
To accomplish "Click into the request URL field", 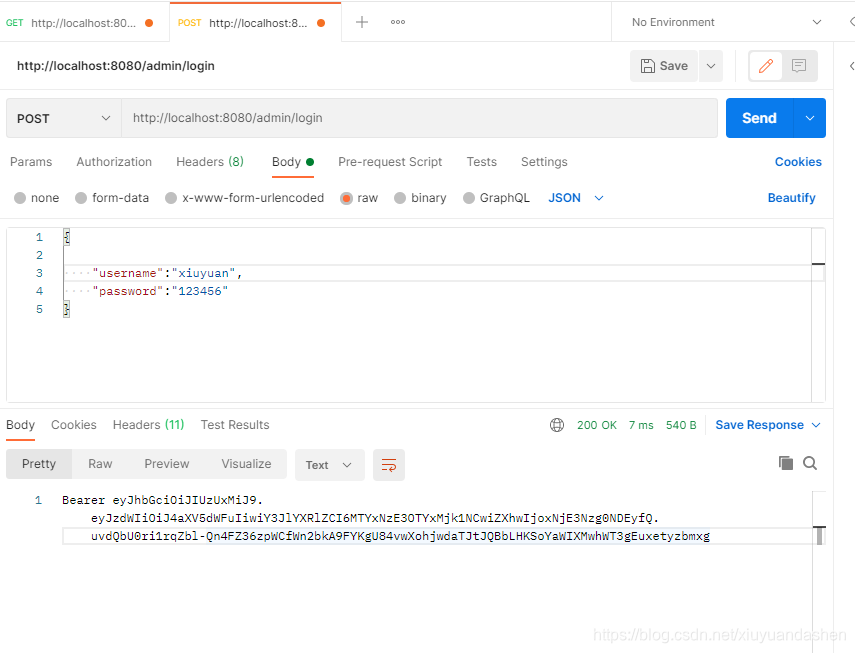I will (419, 118).
